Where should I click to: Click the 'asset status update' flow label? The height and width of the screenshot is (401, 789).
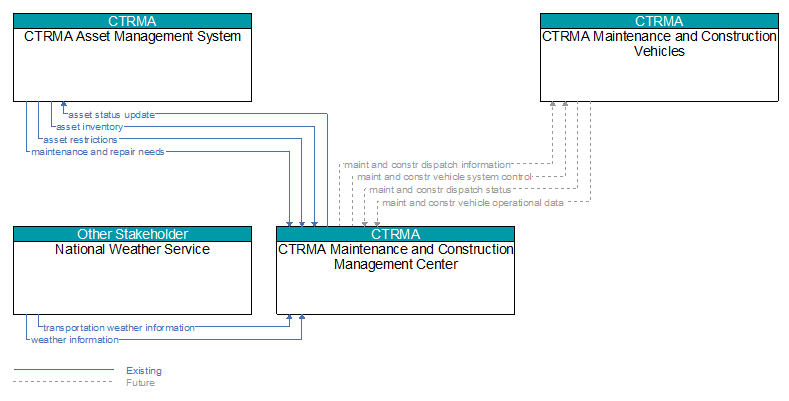tap(112, 115)
